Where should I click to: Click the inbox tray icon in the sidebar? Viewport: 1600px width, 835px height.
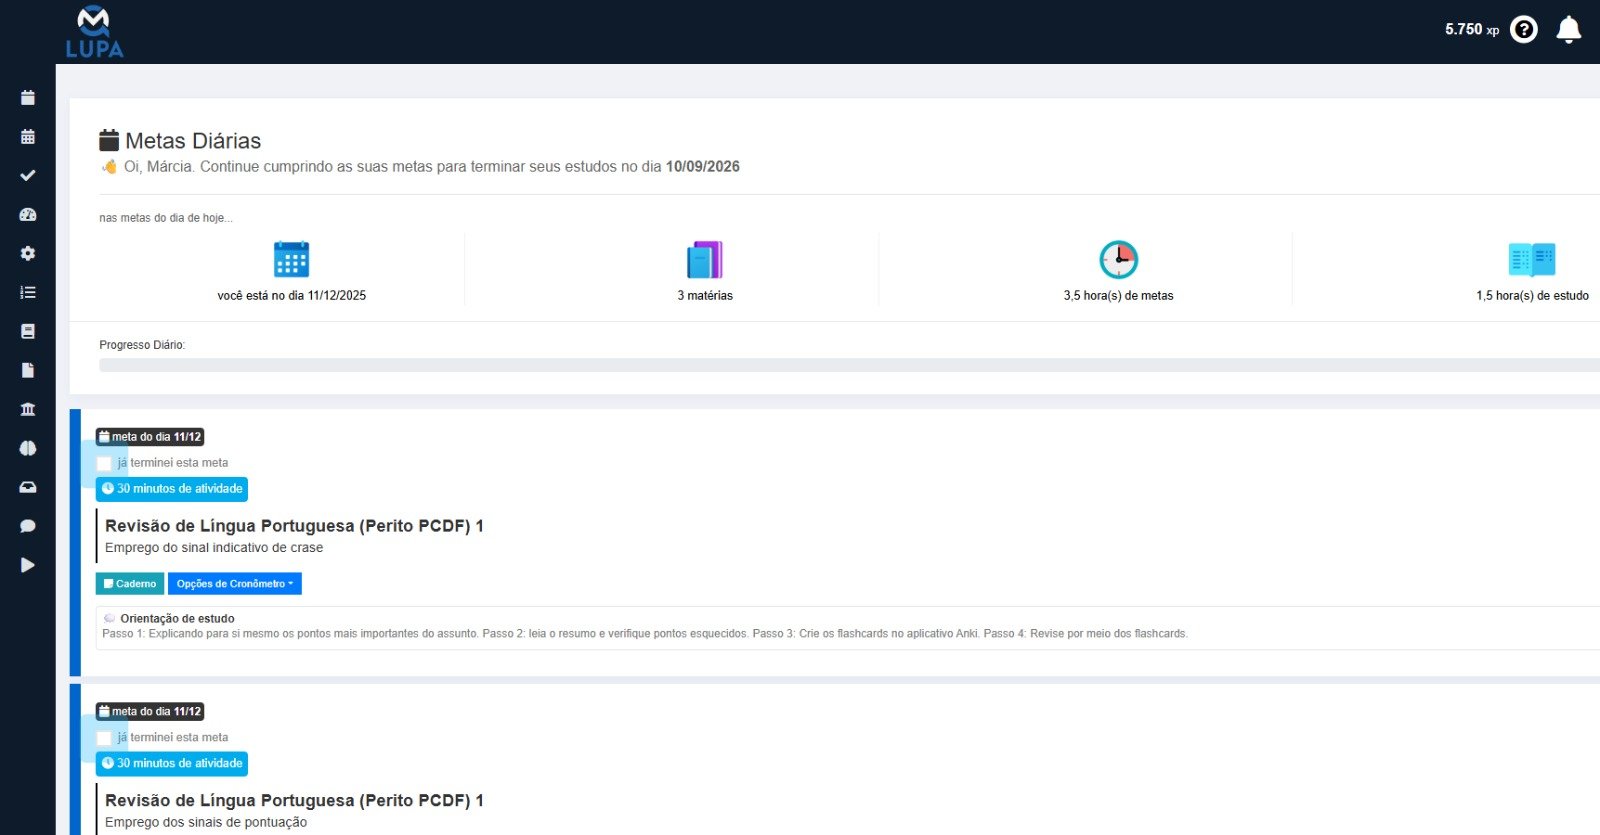click(x=28, y=487)
